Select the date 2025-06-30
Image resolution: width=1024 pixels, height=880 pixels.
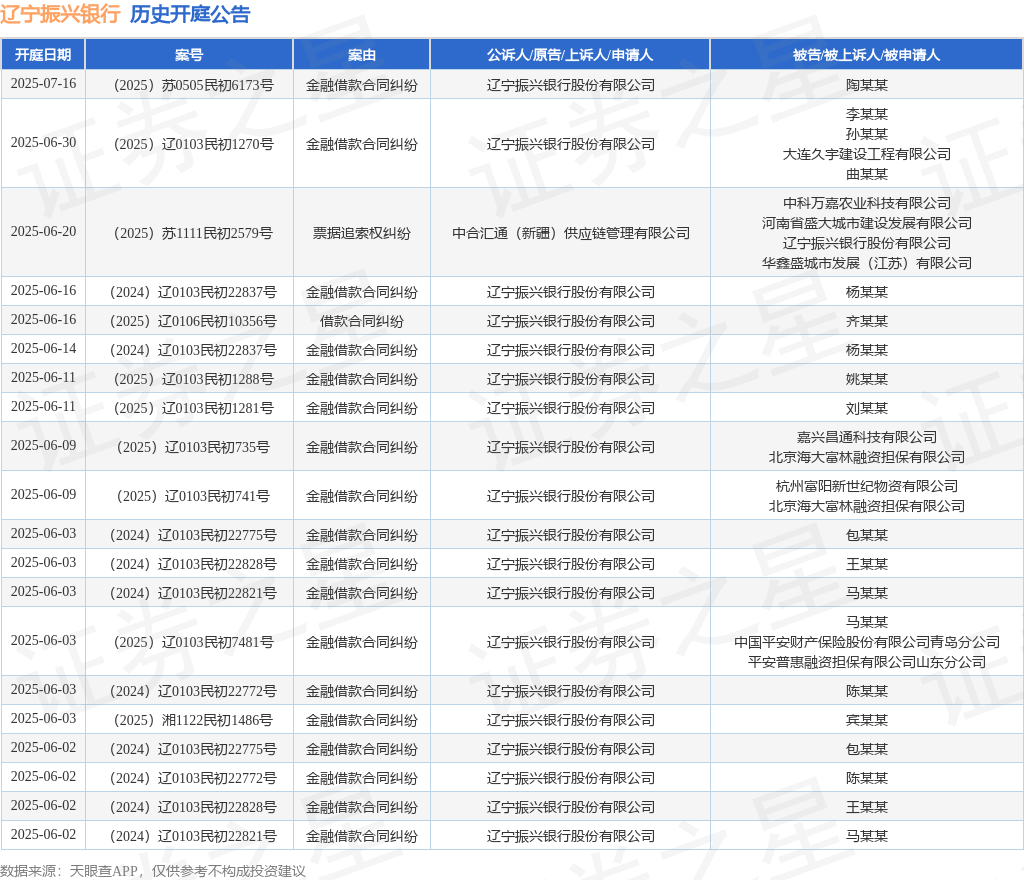(x=43, y=142)
